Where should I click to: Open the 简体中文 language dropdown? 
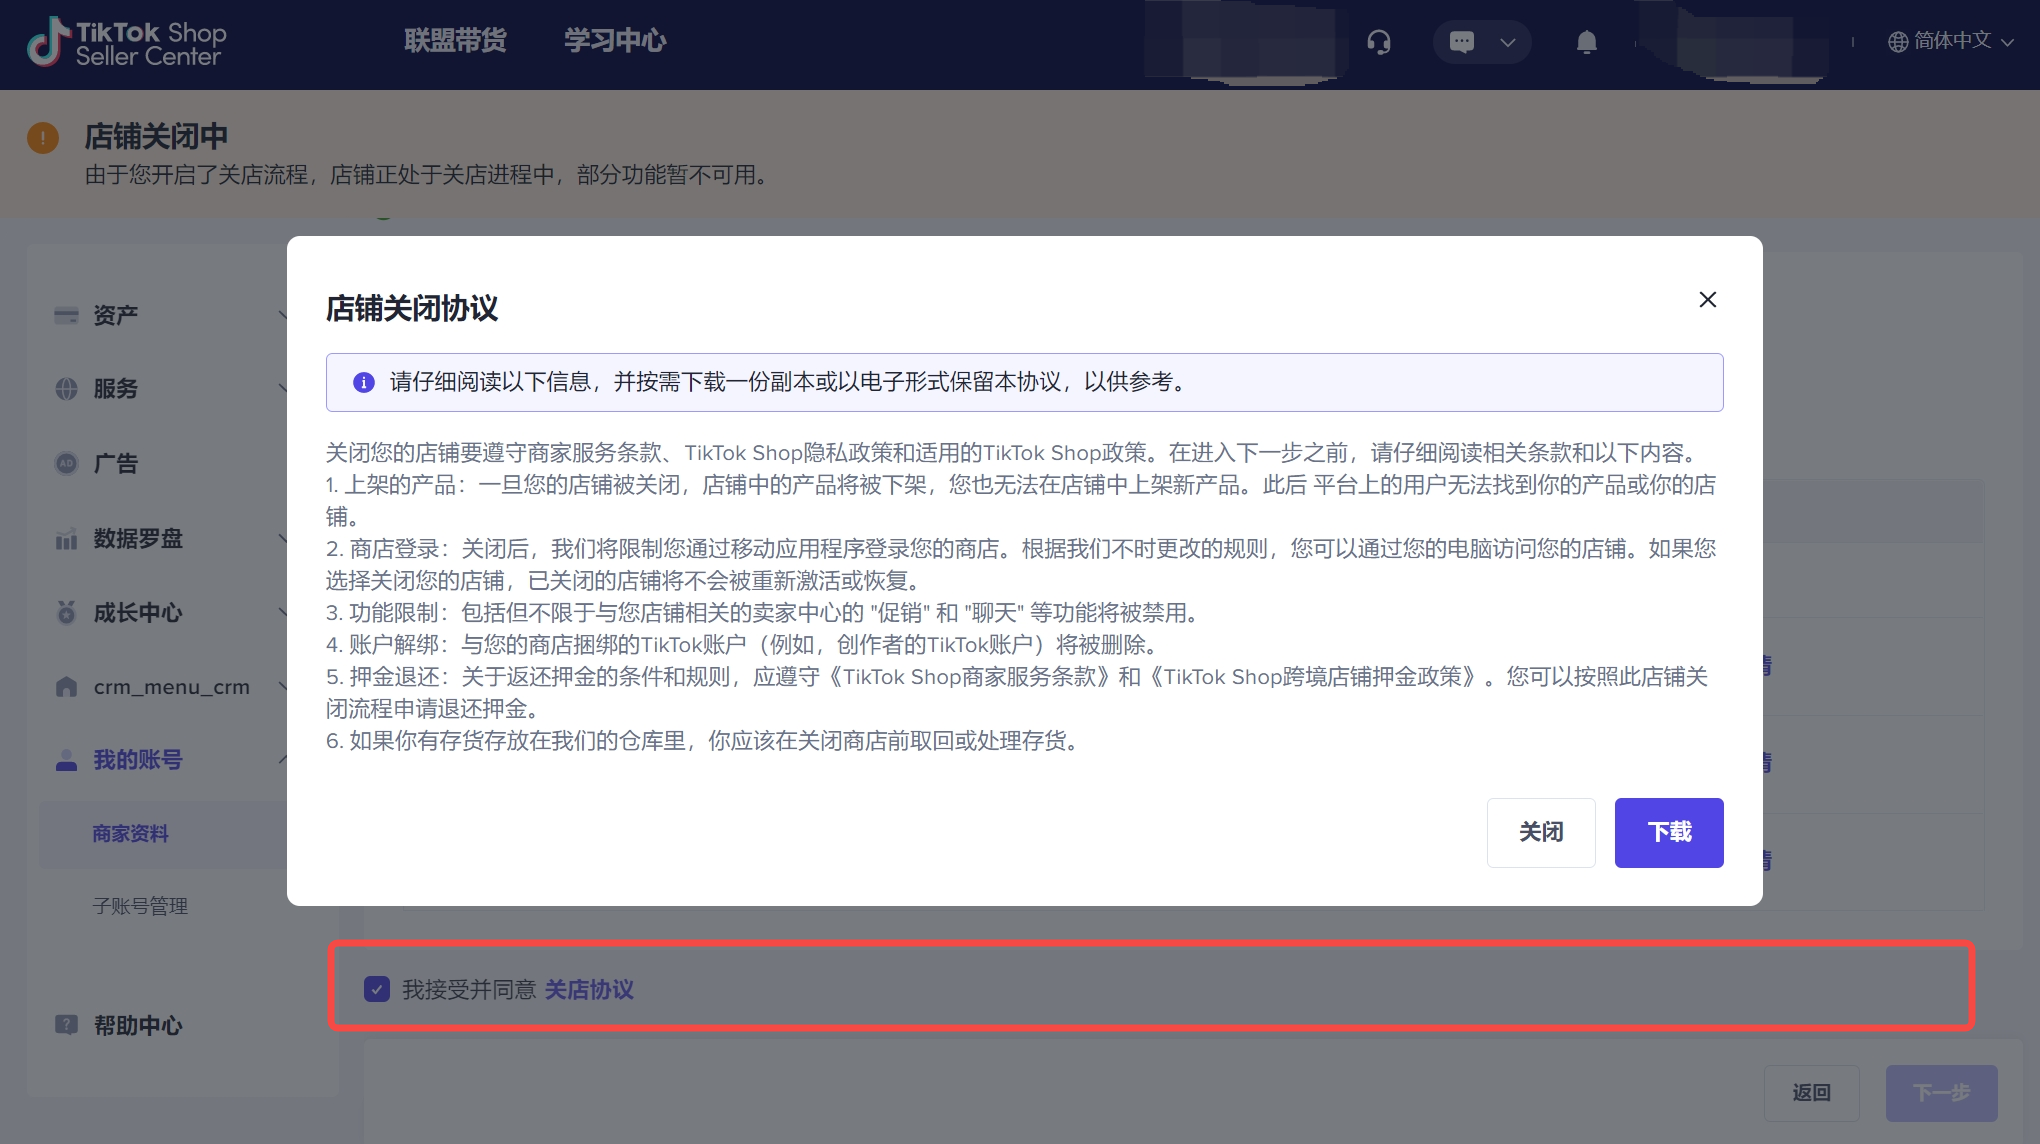[1951, 41]
